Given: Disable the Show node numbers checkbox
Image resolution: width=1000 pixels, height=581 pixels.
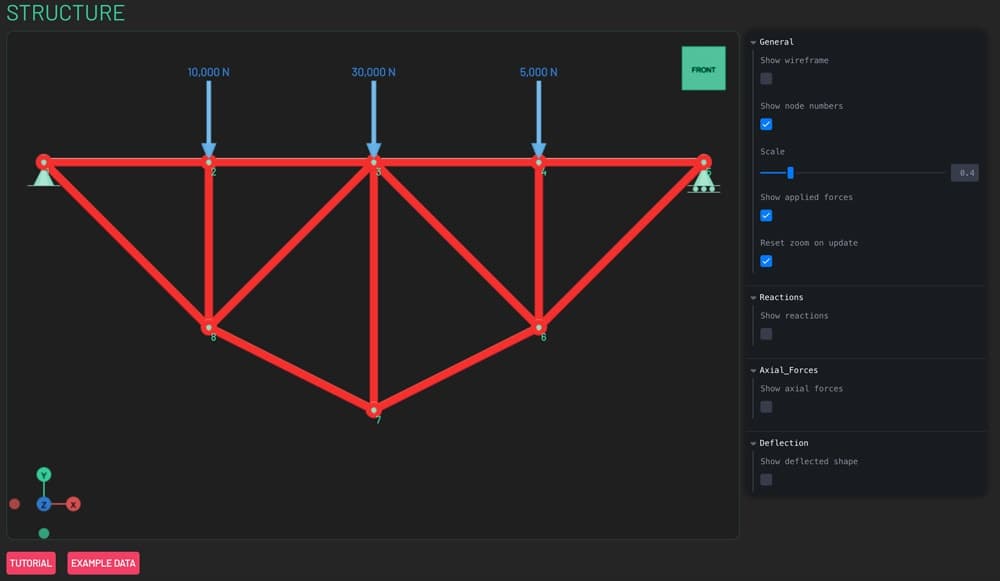Looking at the screenshot, I should 766,124.
